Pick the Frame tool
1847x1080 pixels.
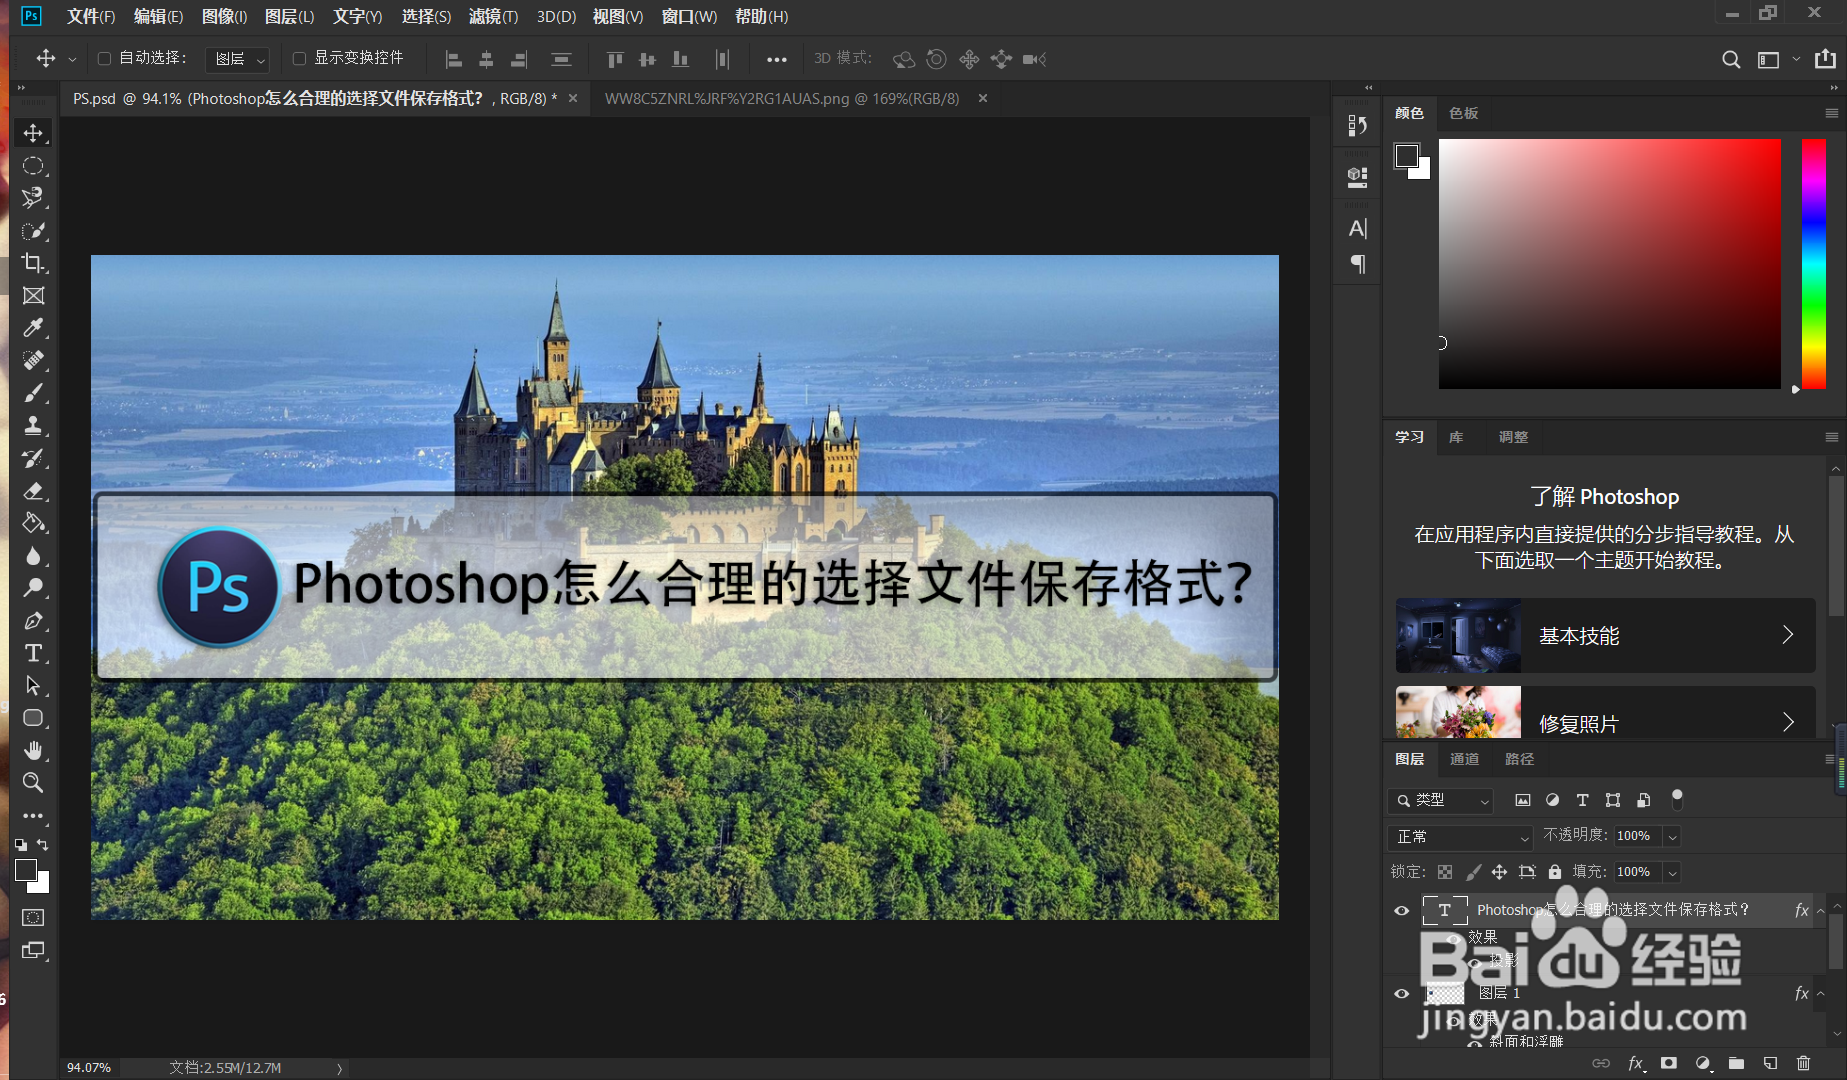click(x=33, y=296)
